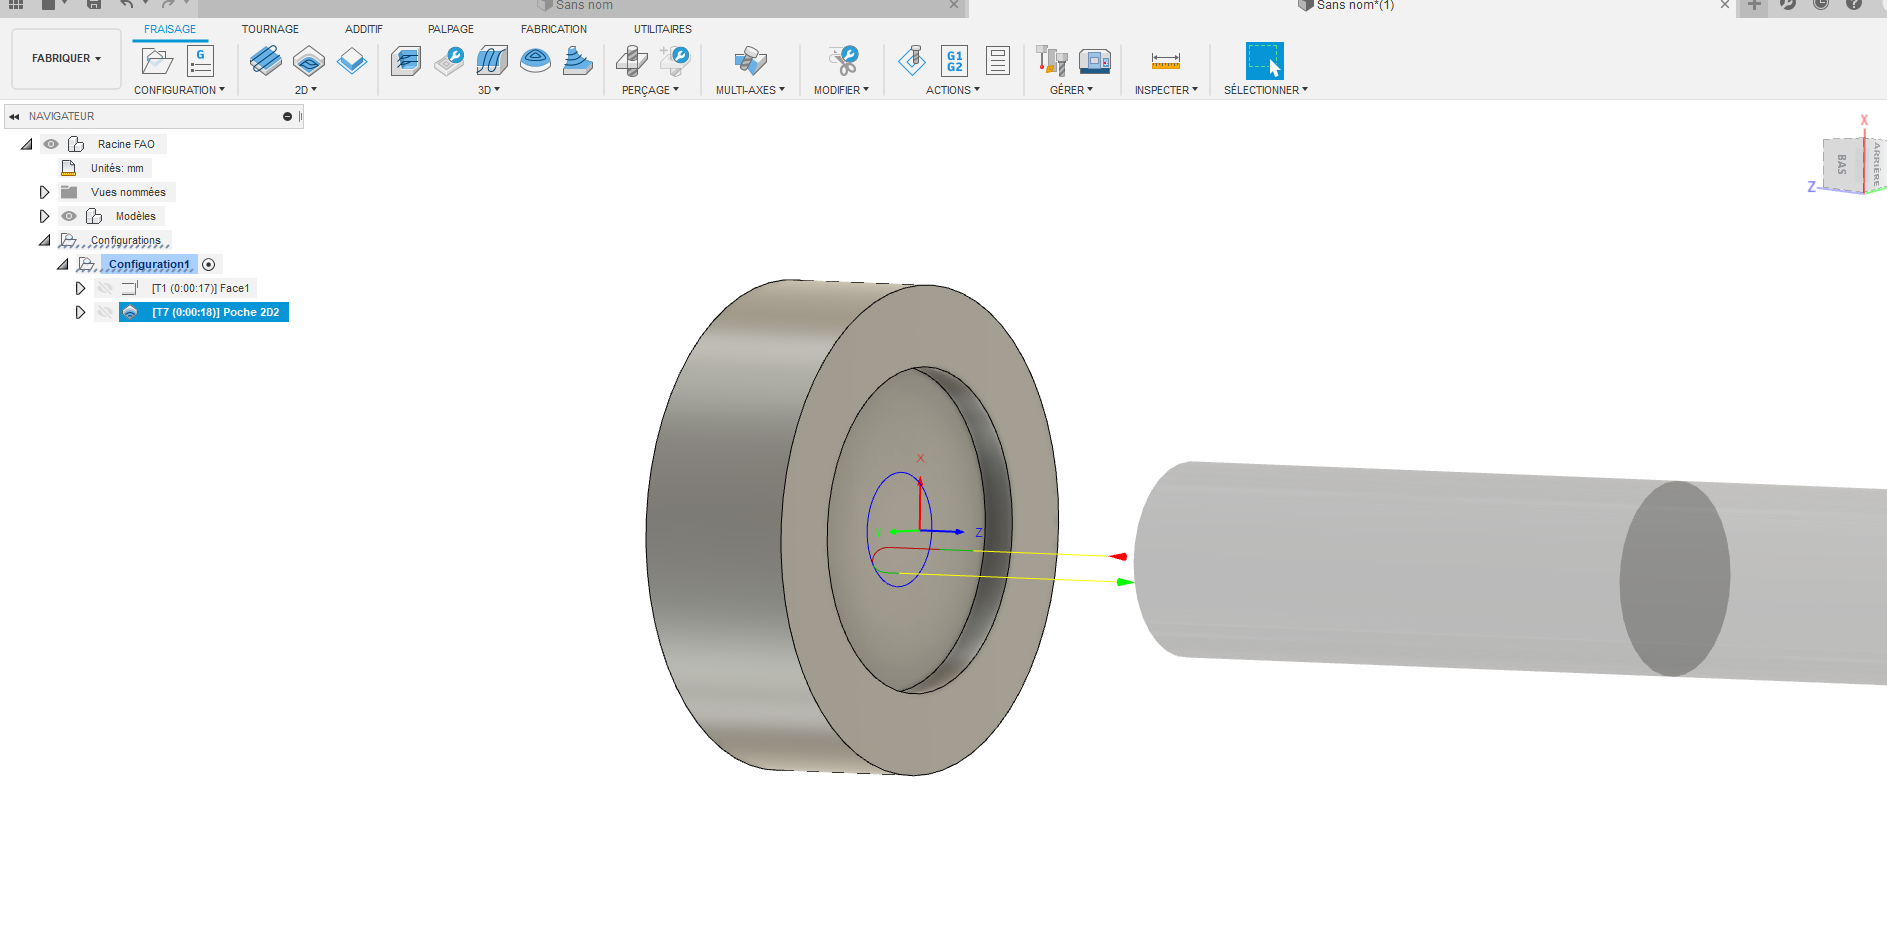1887x932 pixels.
Task: Expand the Vues nommées tree node
Action: pyautogui.click(x=44, y=192)
